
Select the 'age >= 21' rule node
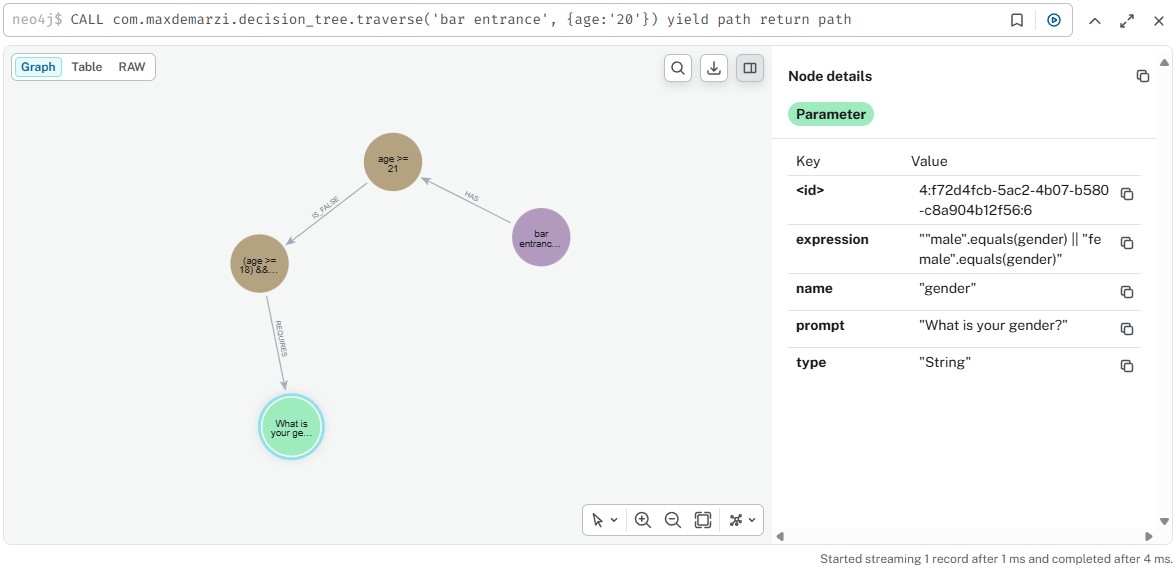(393, 162)
